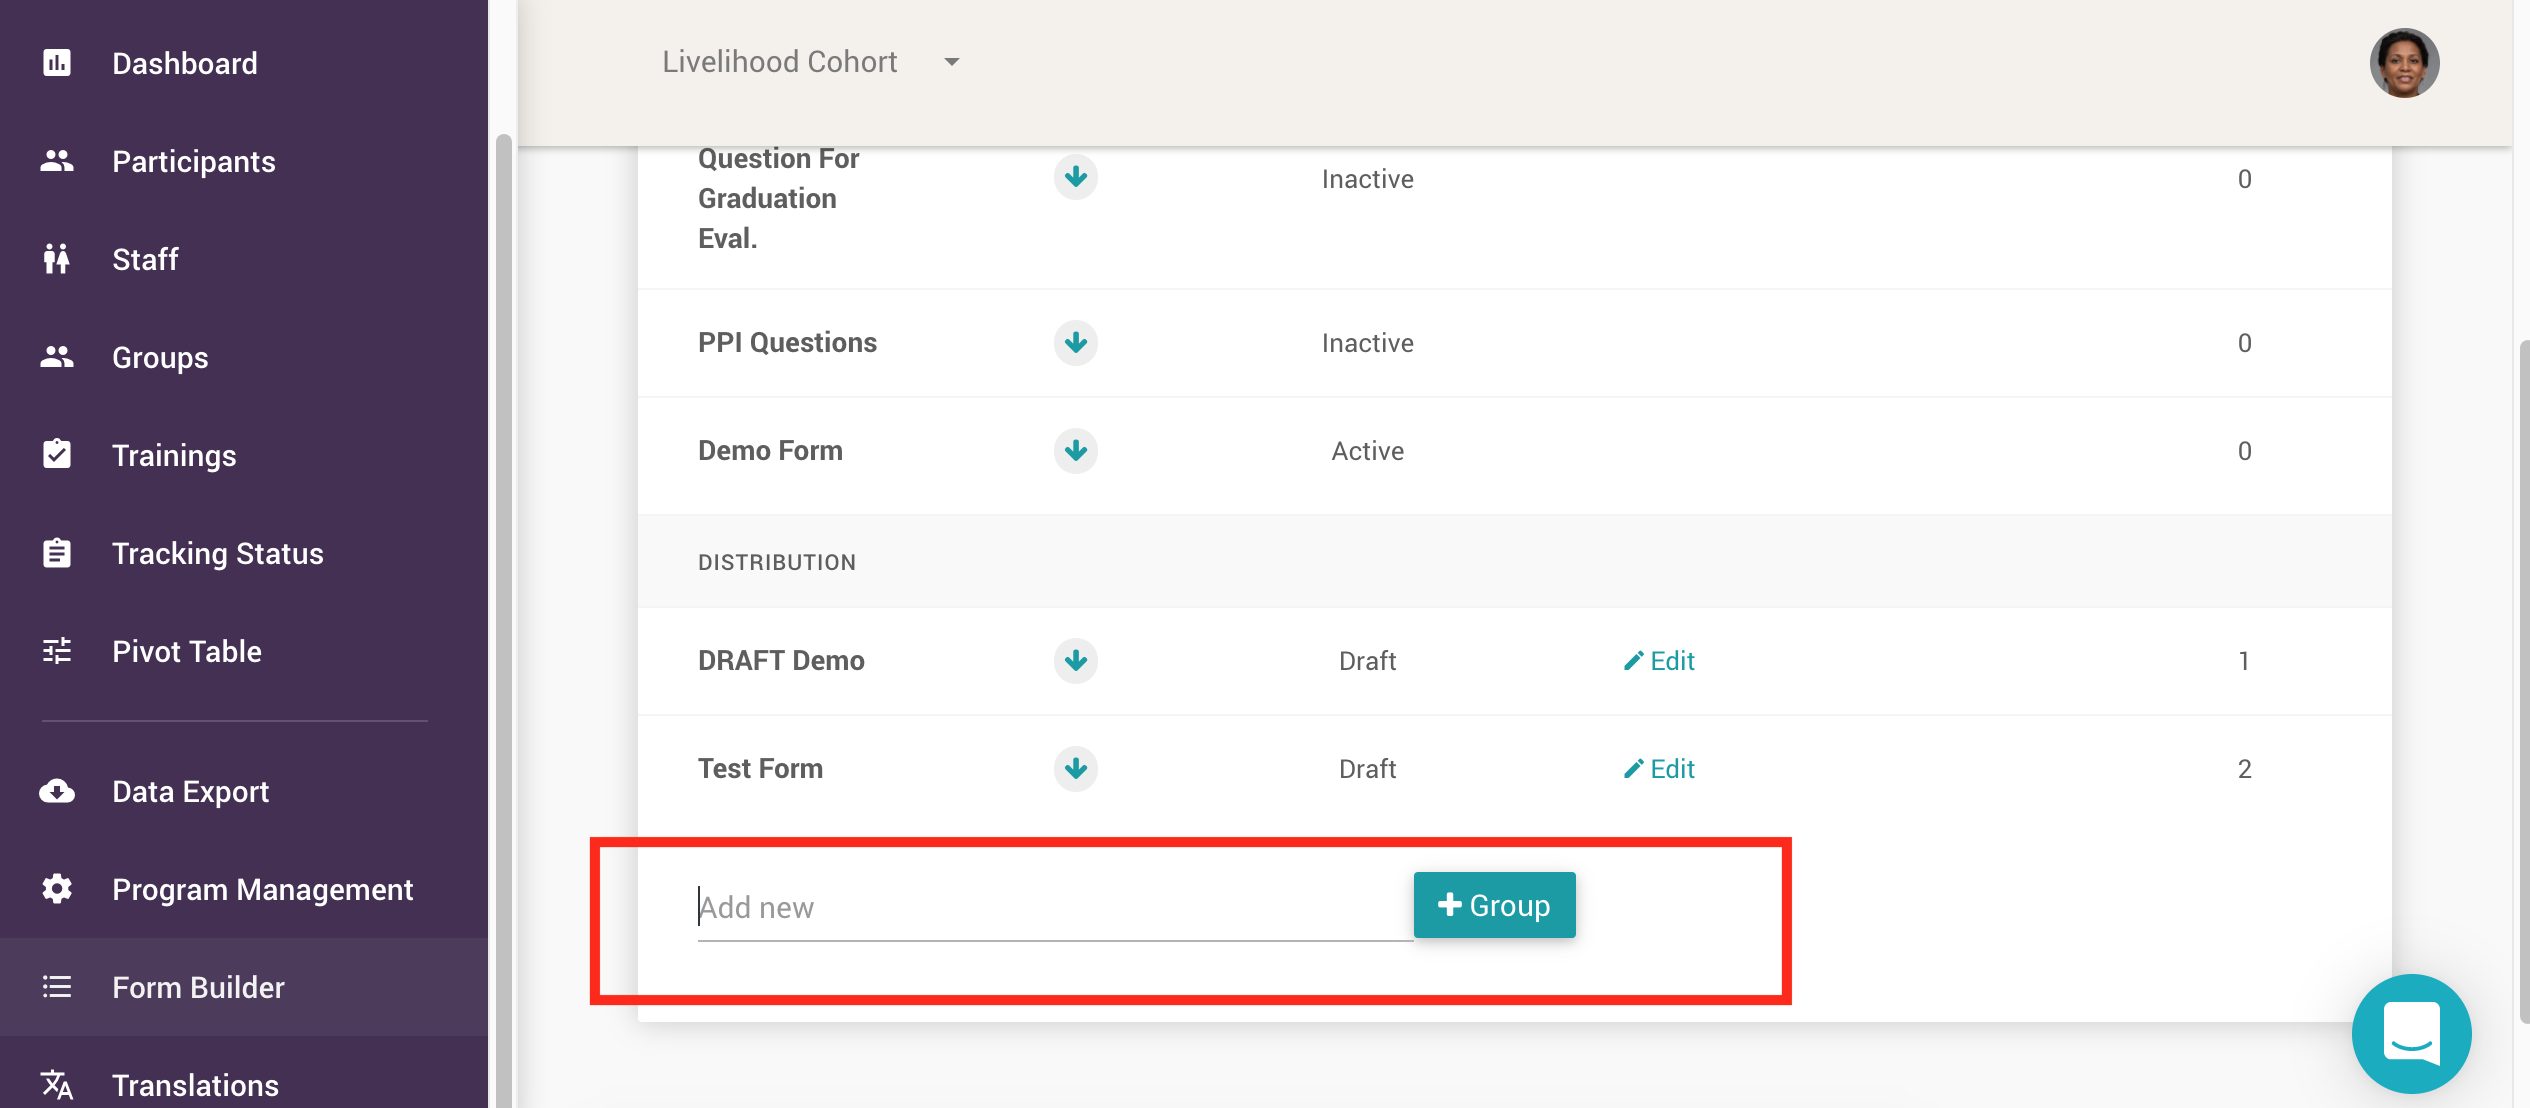Viewport: 2530px width, 1108px height.
Task: Open the Livelihood Cohort dropdown
Action: click(x=950, y=61)
